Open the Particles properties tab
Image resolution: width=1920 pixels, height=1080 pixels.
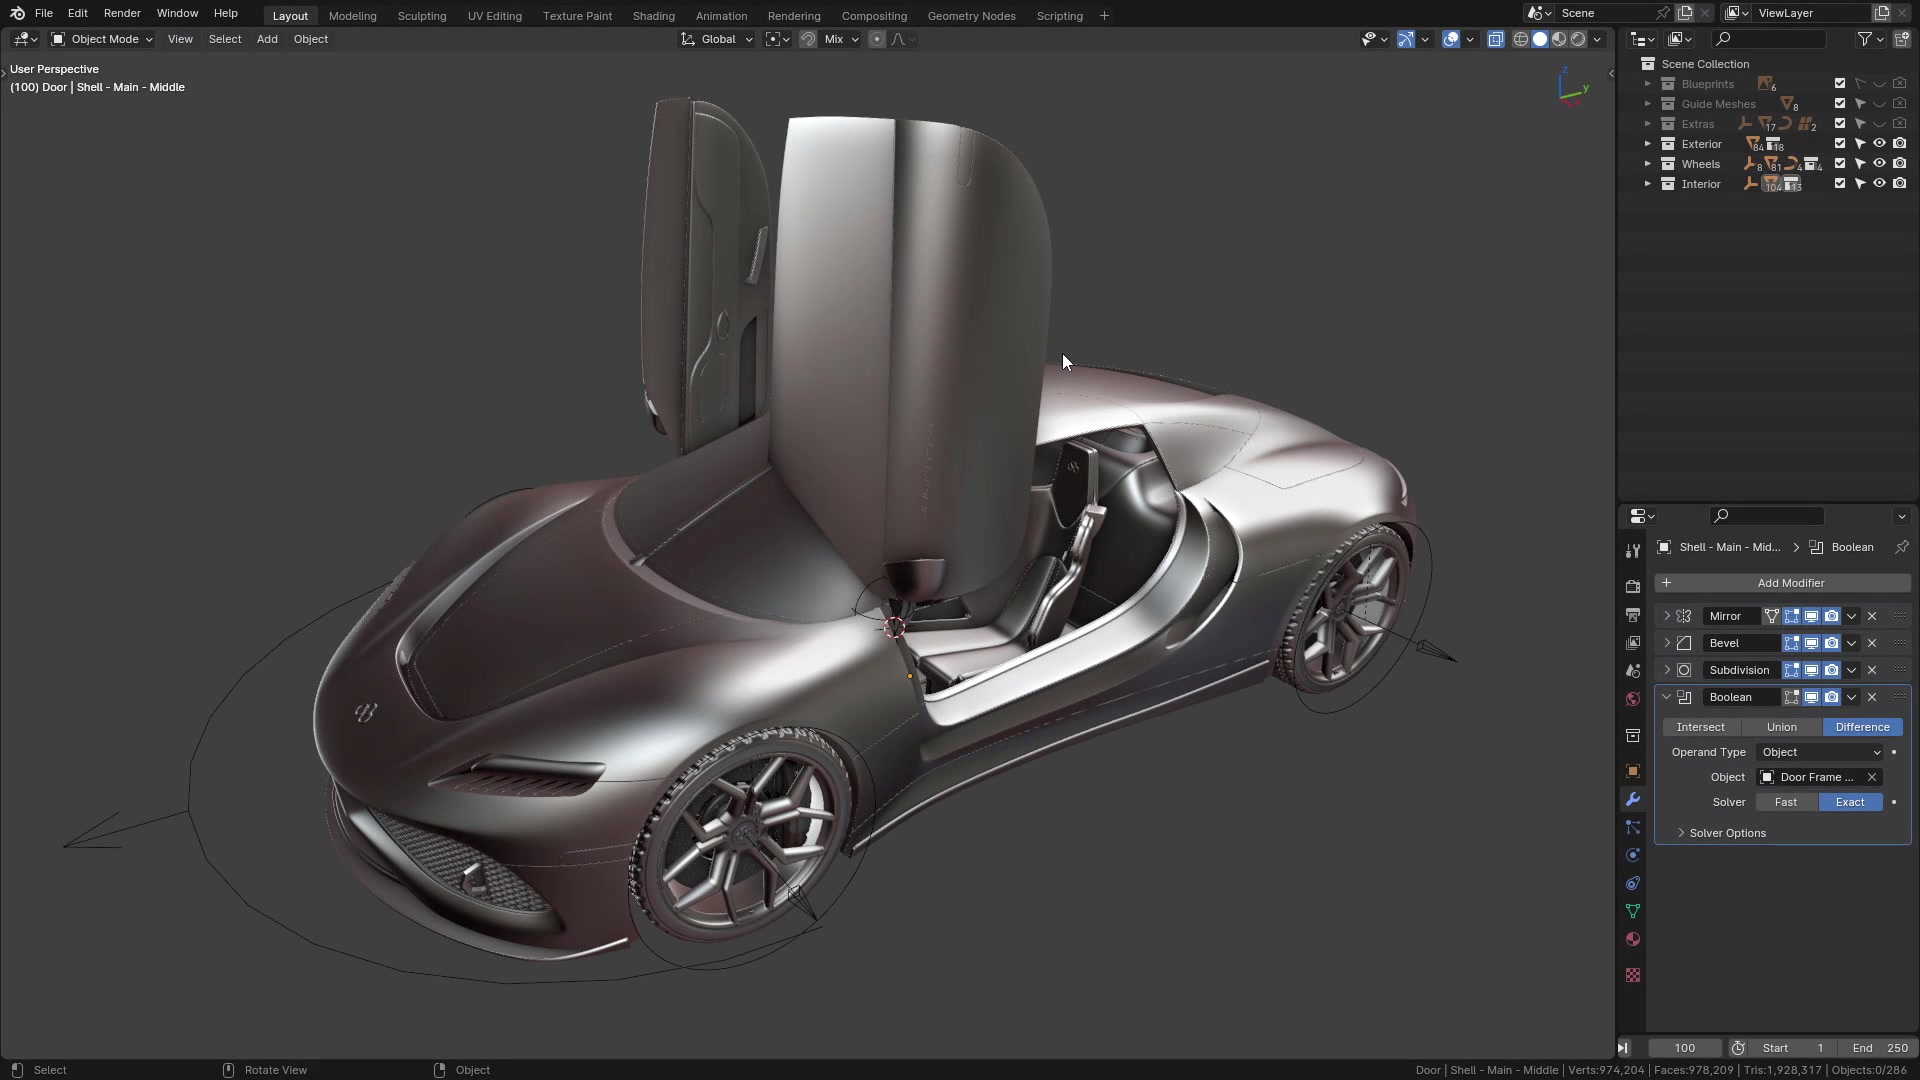(1633, 827)
